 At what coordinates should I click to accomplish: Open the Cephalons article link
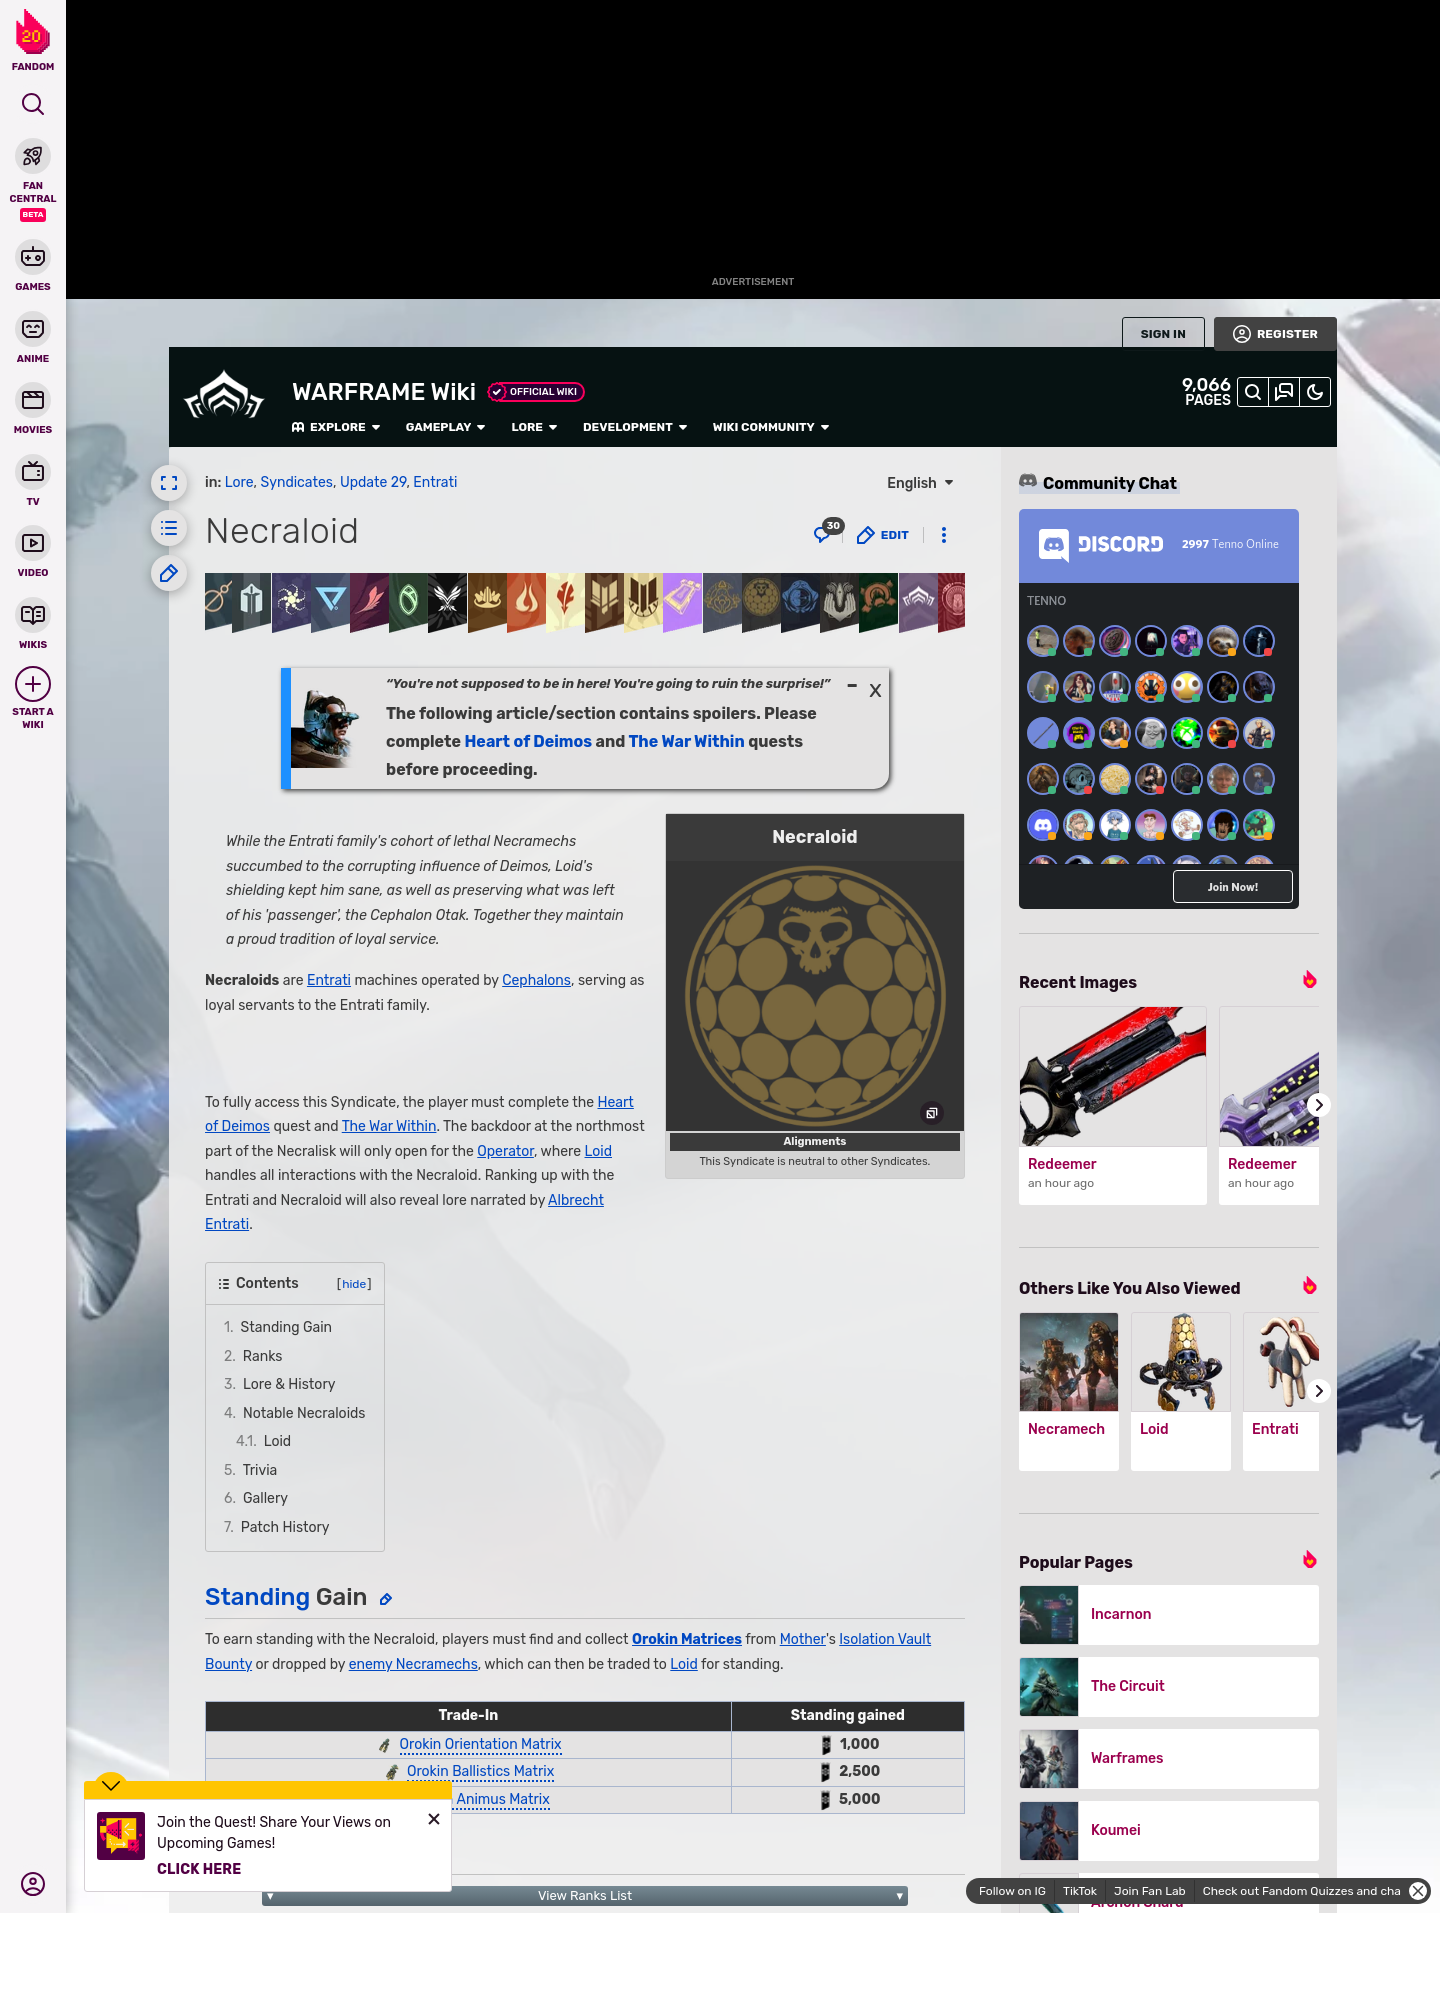click(x=536, y=981)
